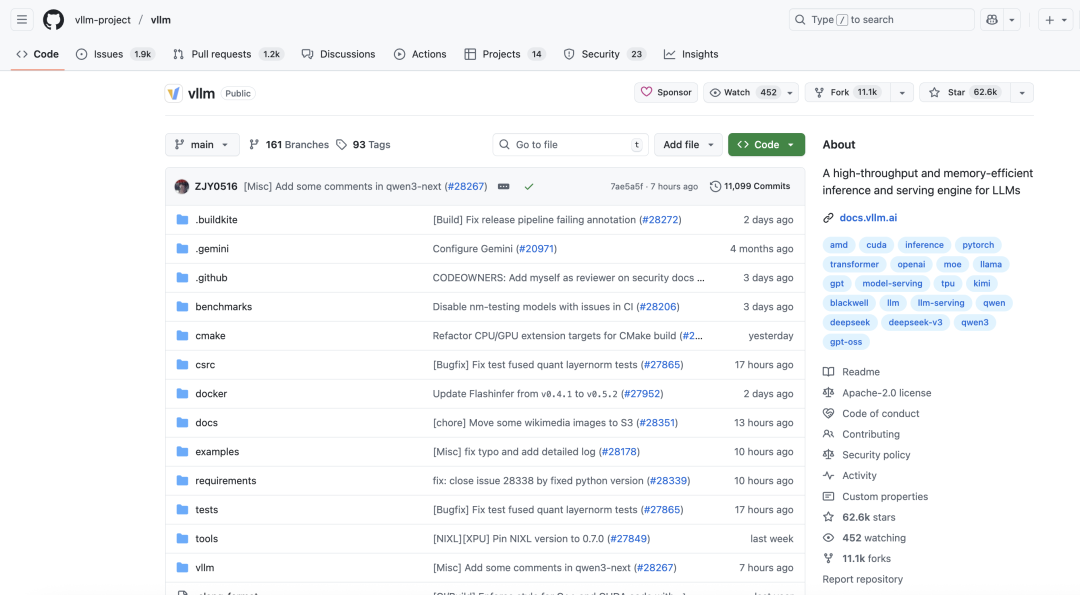Open the csrc folder

click(205, 365)
